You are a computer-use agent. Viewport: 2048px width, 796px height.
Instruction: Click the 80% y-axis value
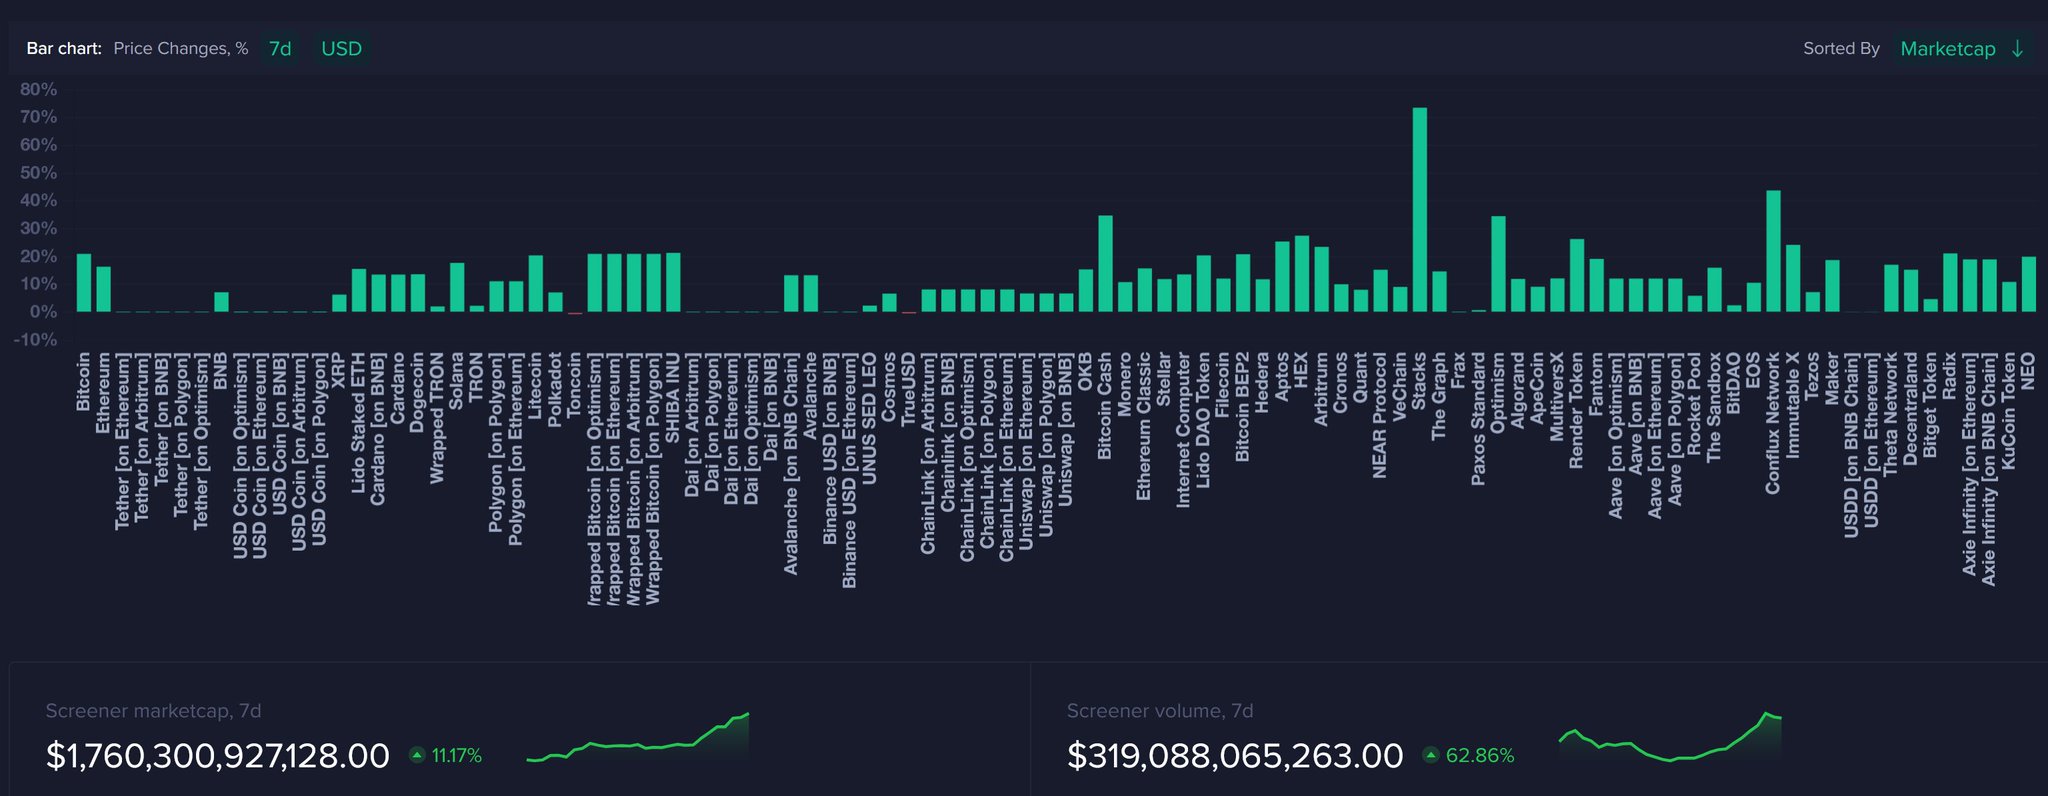[x=38, y=89]
